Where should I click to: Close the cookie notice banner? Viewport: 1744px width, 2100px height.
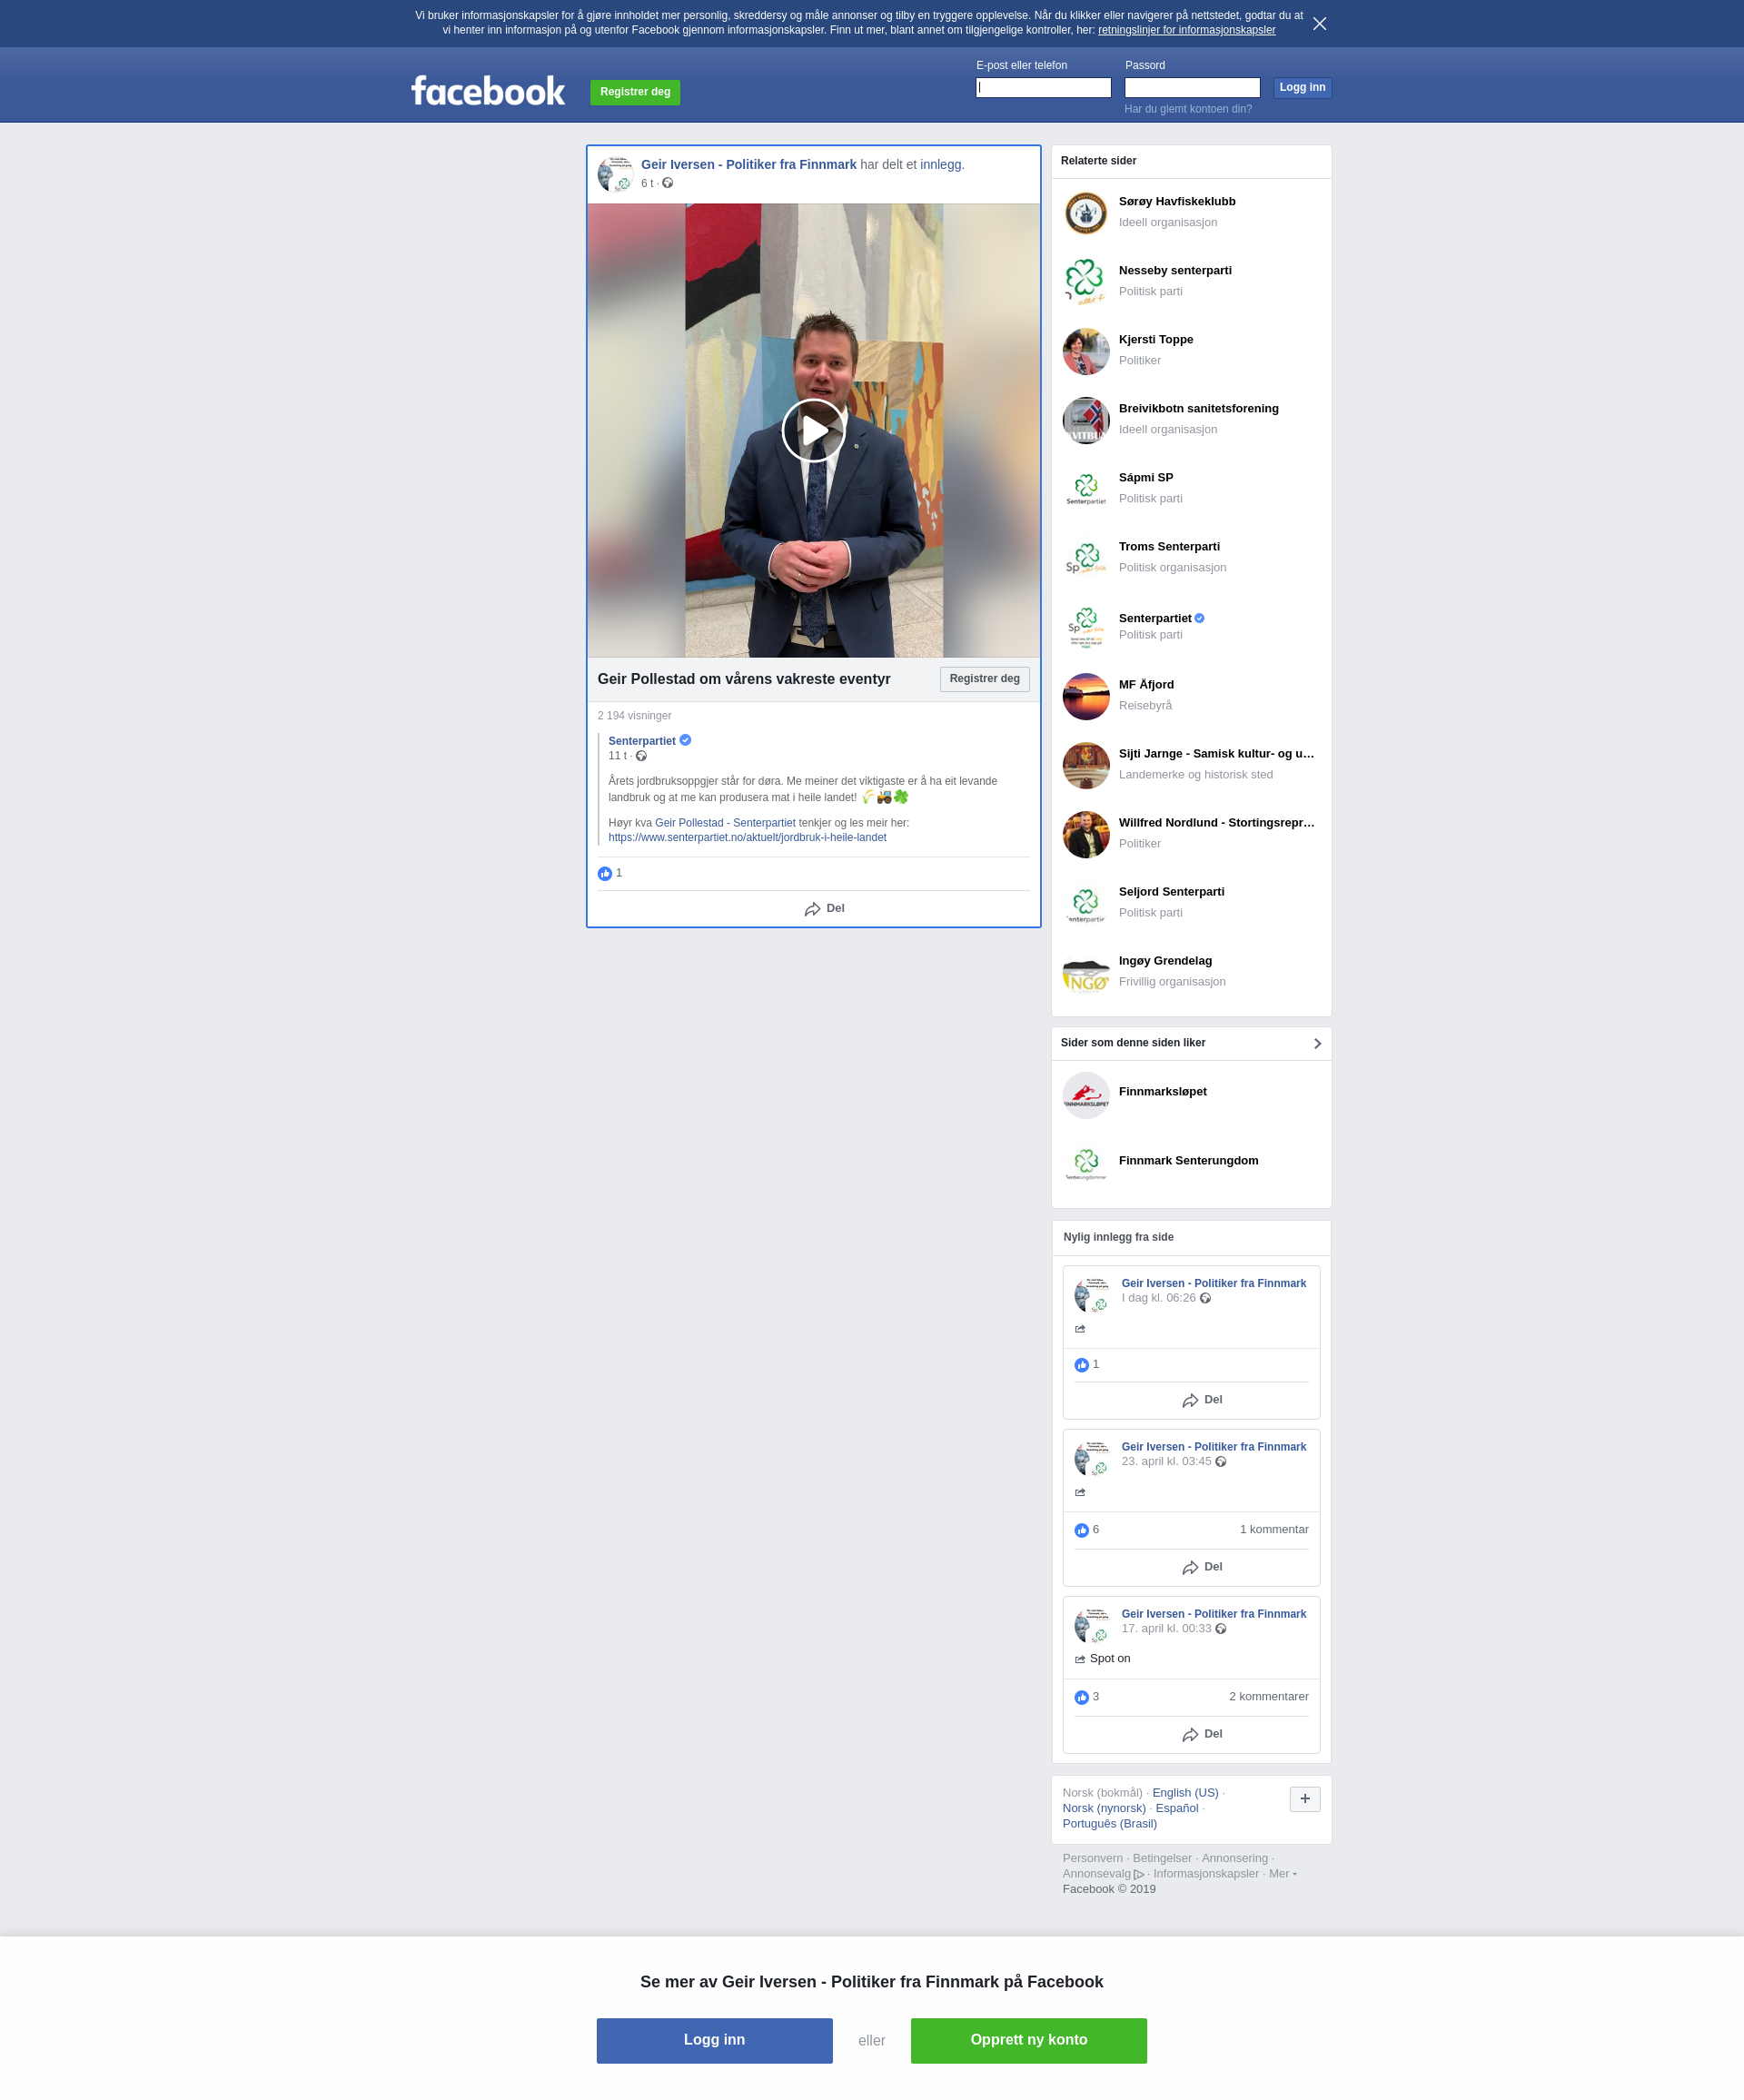1319,24
